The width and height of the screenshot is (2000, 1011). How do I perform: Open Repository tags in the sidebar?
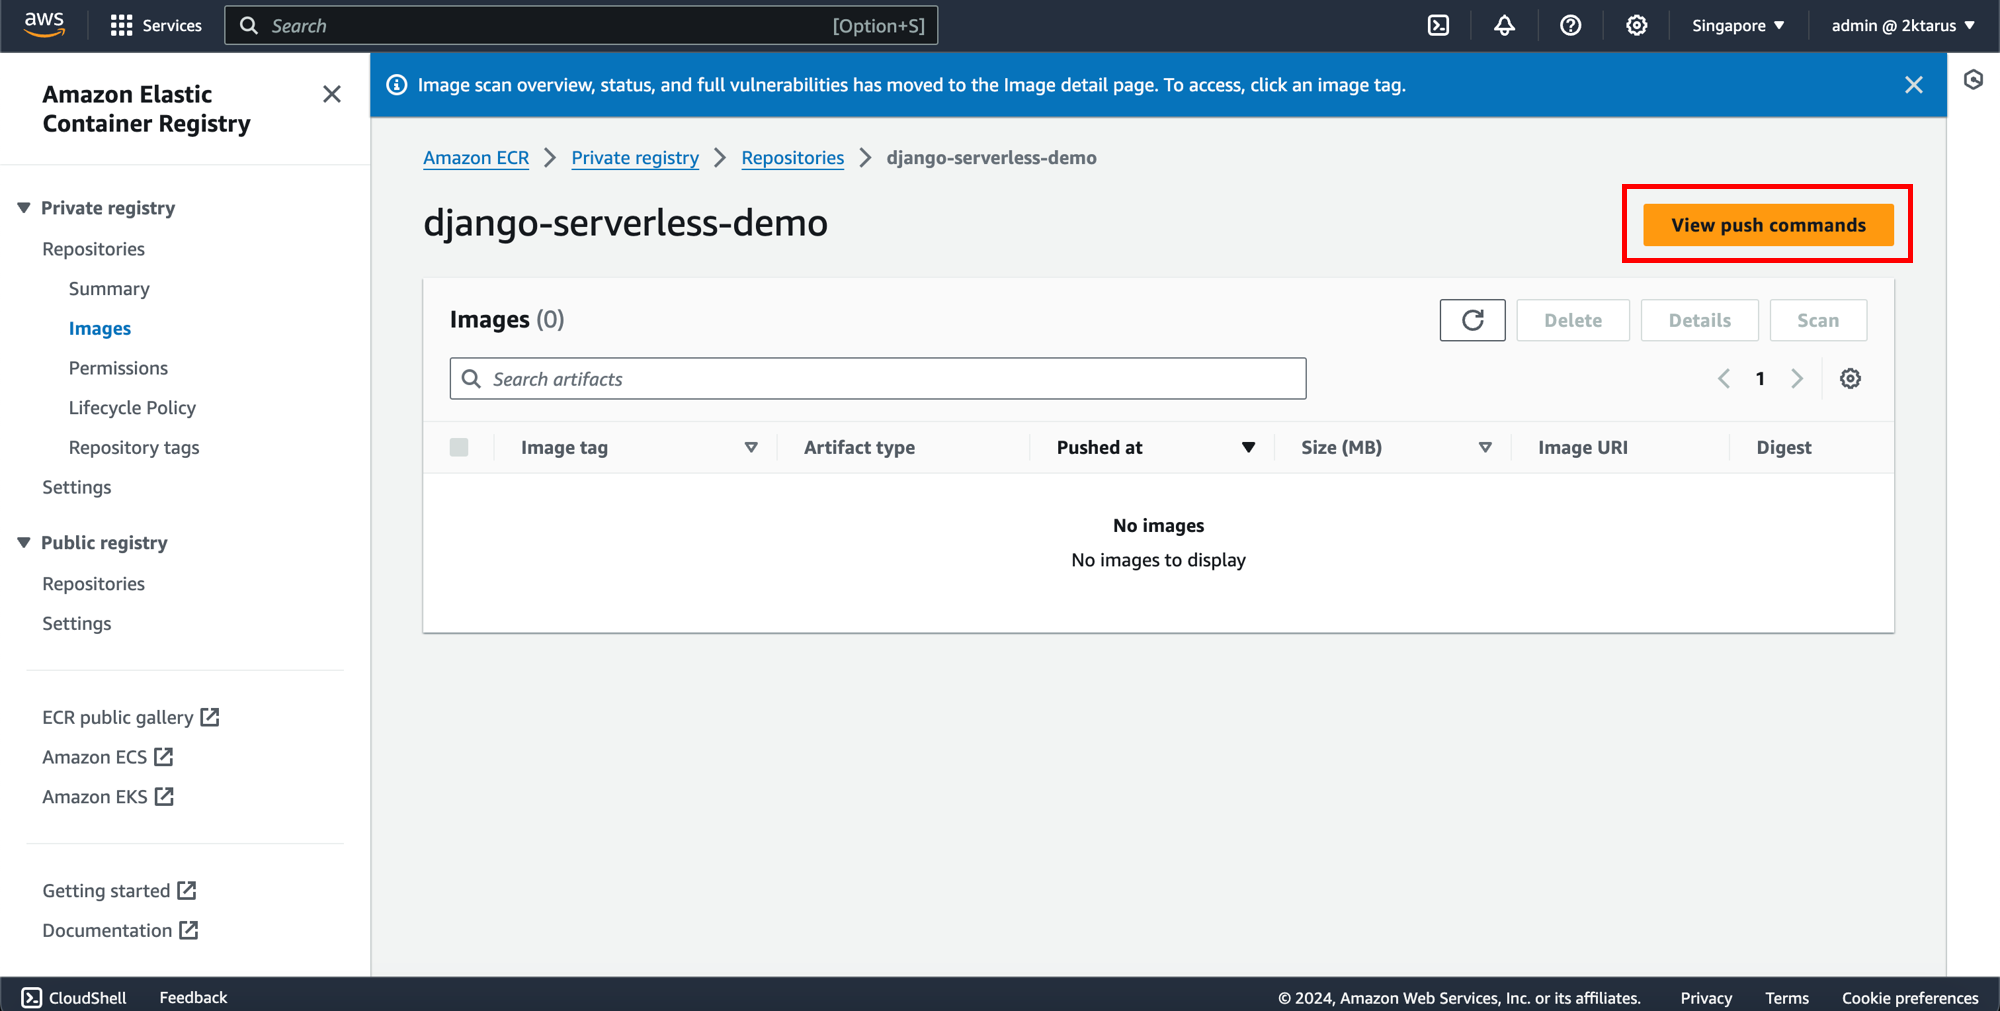pyautogui.click(x=134, y=447)
